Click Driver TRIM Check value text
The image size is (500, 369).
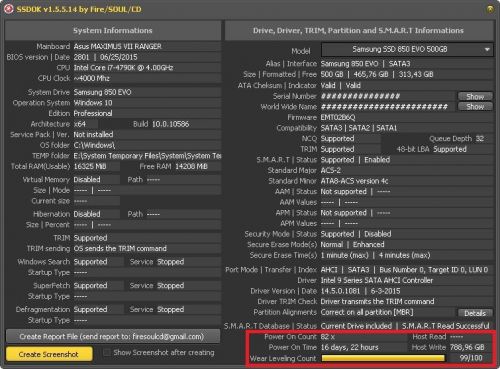click(377, 302)
